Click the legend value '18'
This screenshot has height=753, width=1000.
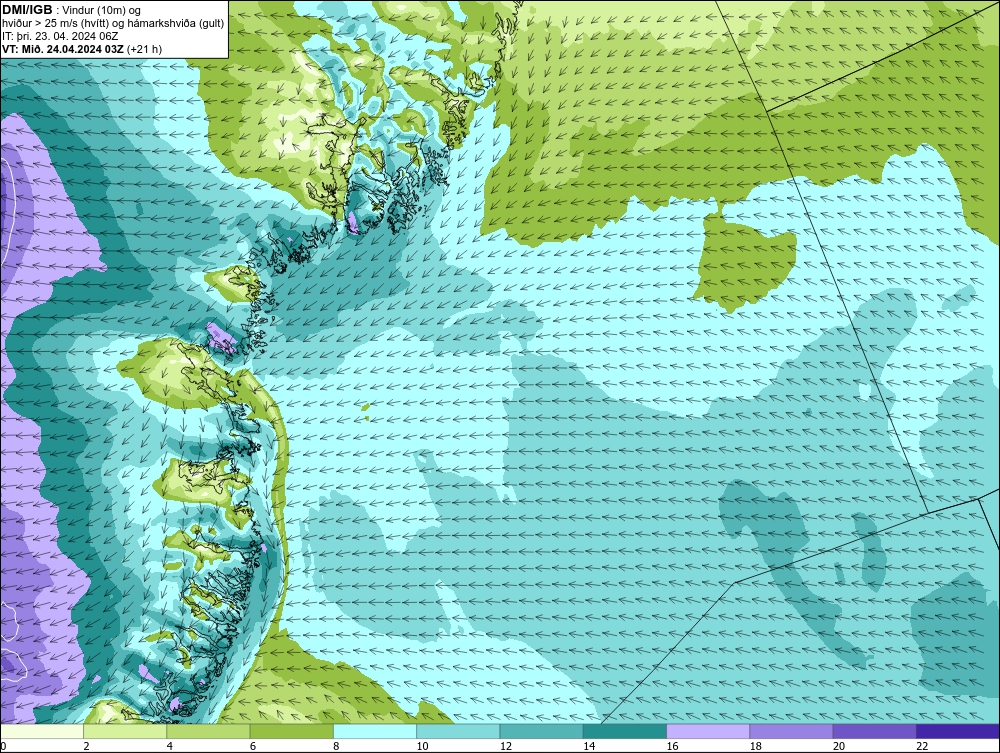point(756,746)
